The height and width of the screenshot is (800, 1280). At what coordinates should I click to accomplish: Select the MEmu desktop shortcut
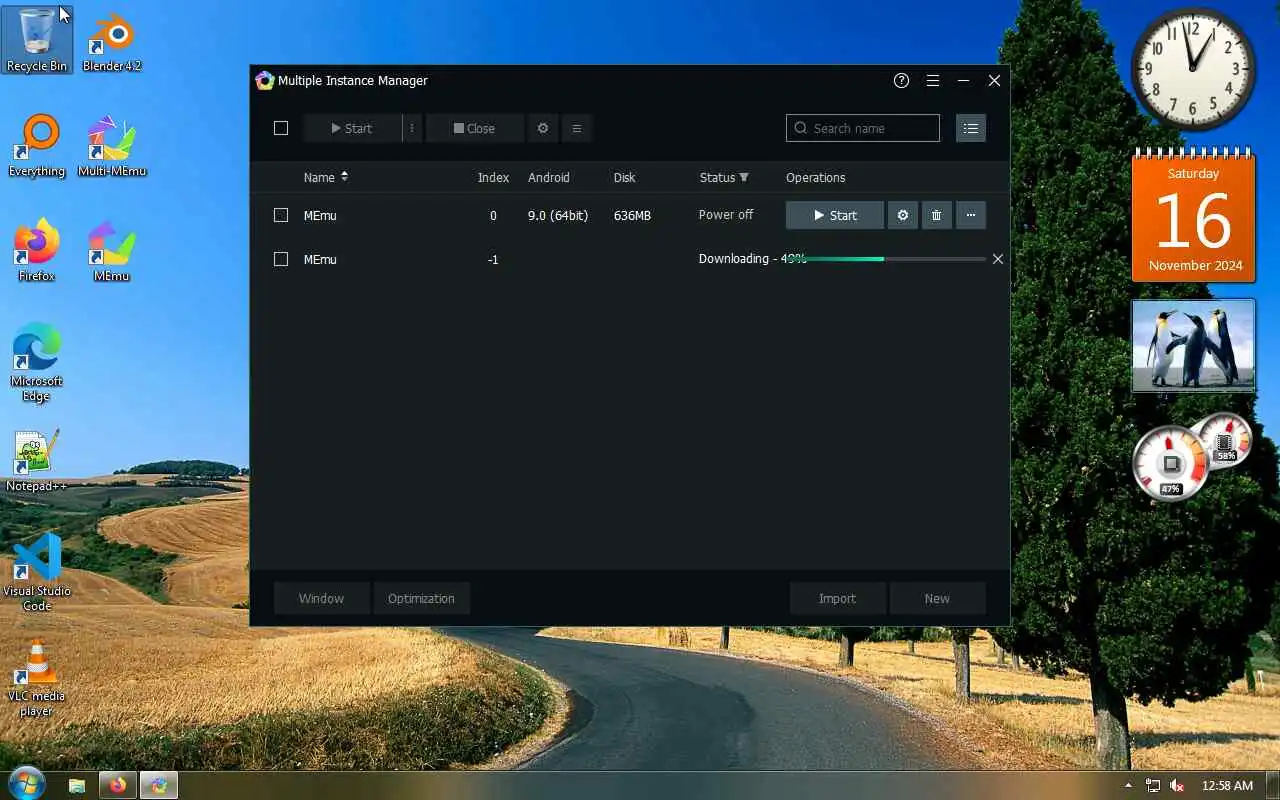111,251
